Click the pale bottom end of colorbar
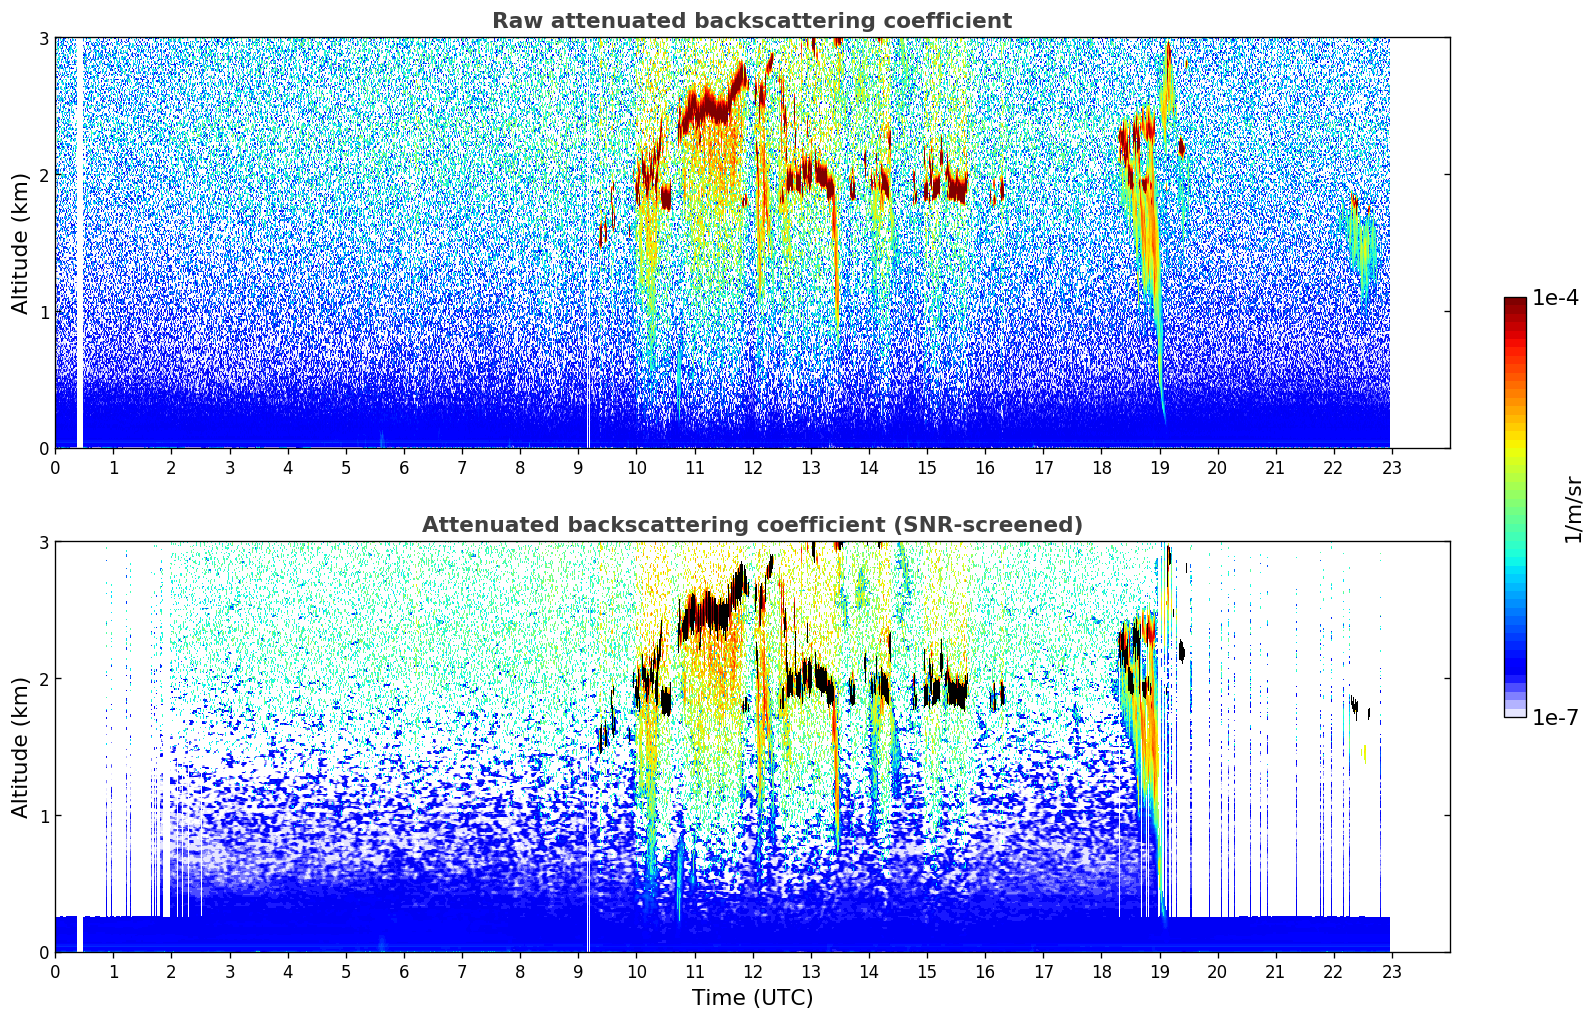1595x1020 pixels. [x=1515, y=711]
